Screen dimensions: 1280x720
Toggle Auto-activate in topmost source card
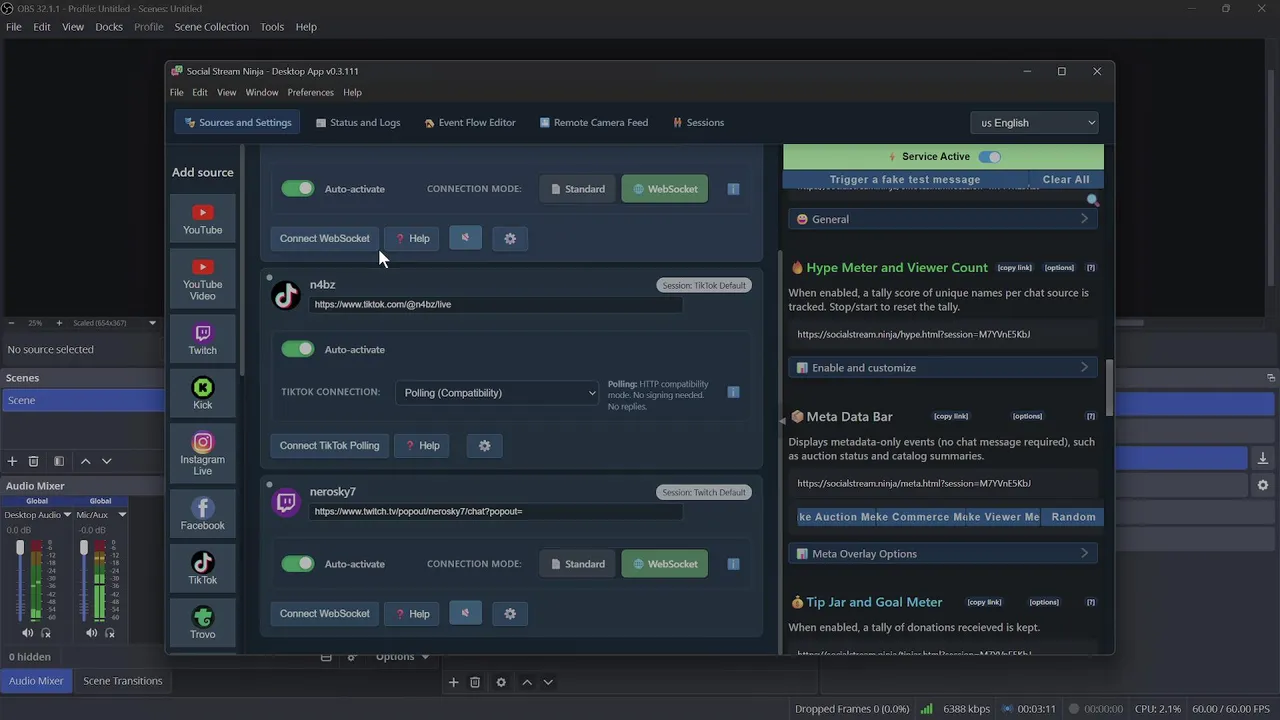297,188
